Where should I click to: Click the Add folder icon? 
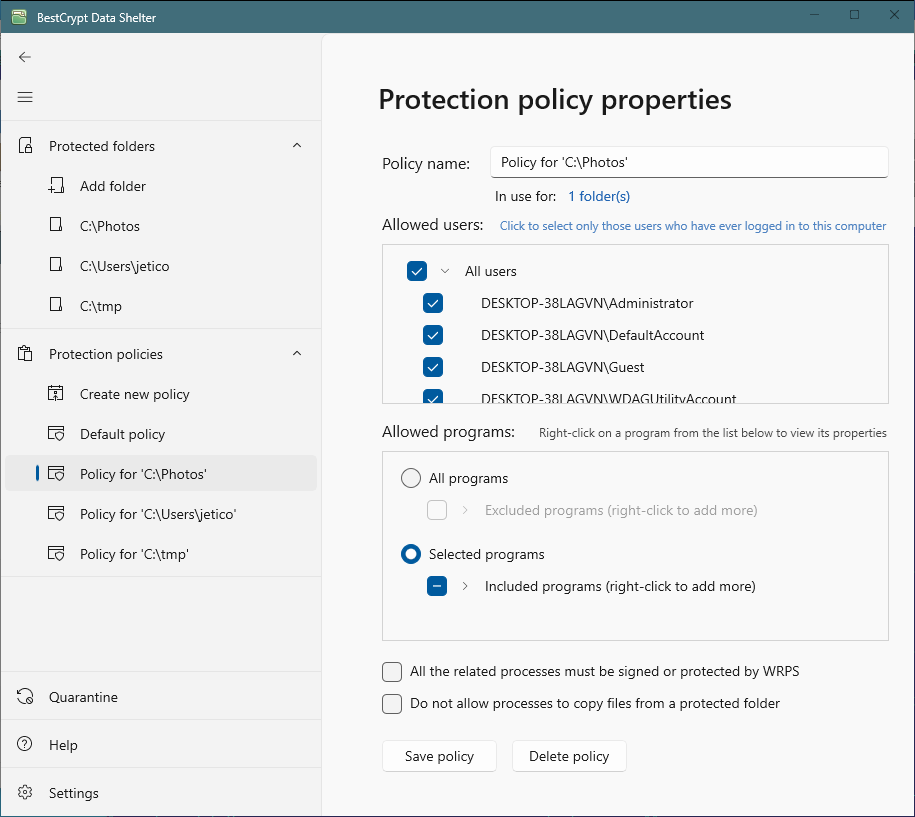coord(56,186)
